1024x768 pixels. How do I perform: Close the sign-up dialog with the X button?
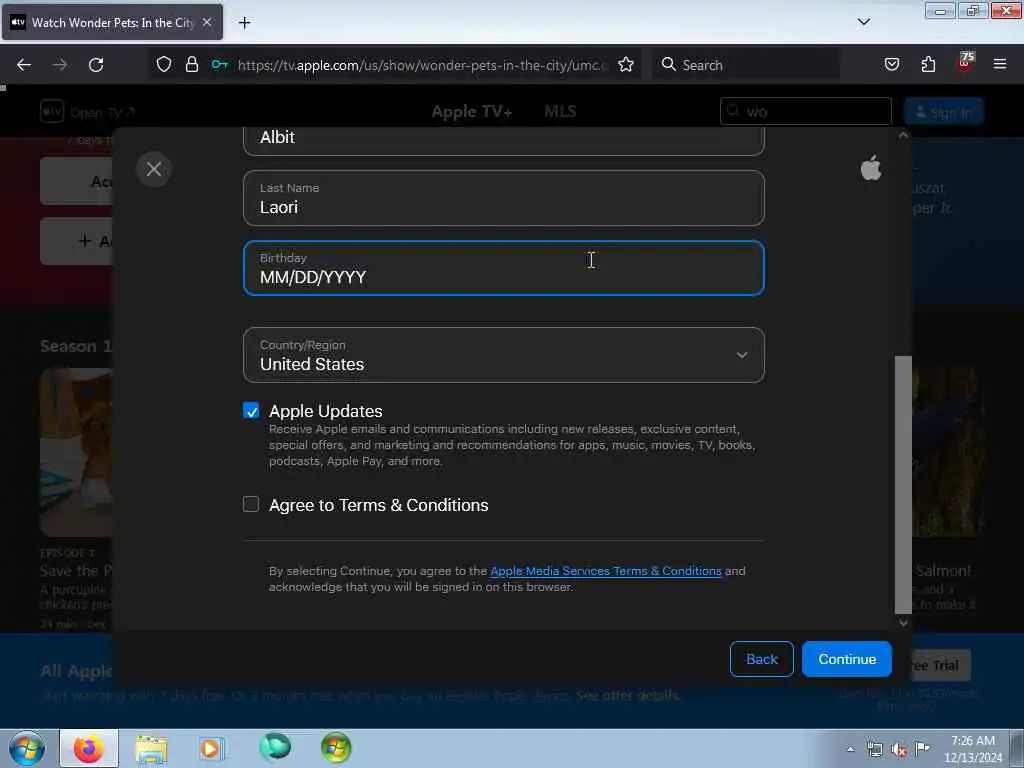tap(153, 169)
